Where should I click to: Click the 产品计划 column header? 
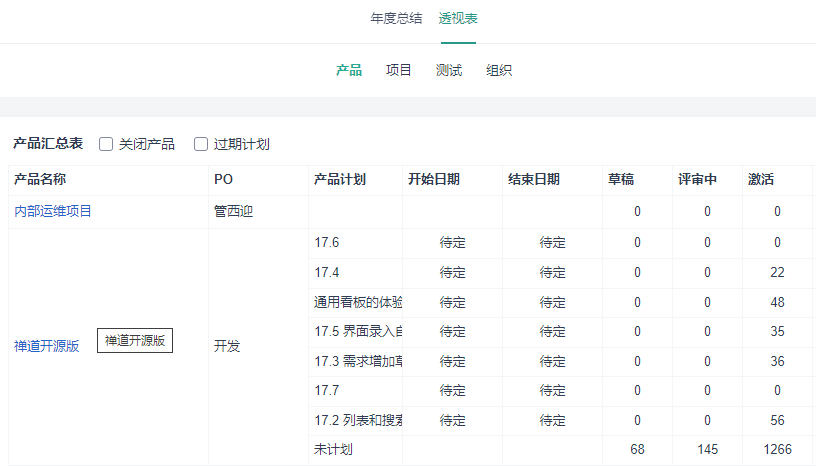(x=340, y=180)
